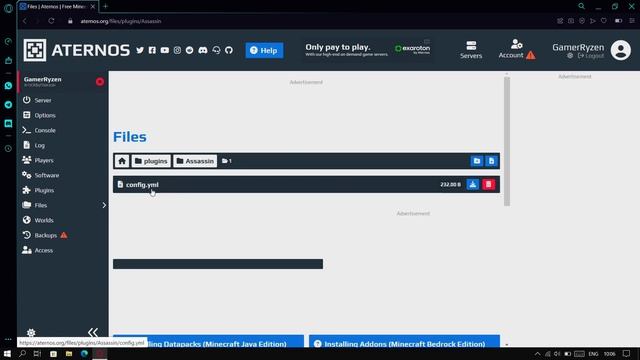Open the Aternos Reddit icon
640x360 pixels.
(189, 50)
